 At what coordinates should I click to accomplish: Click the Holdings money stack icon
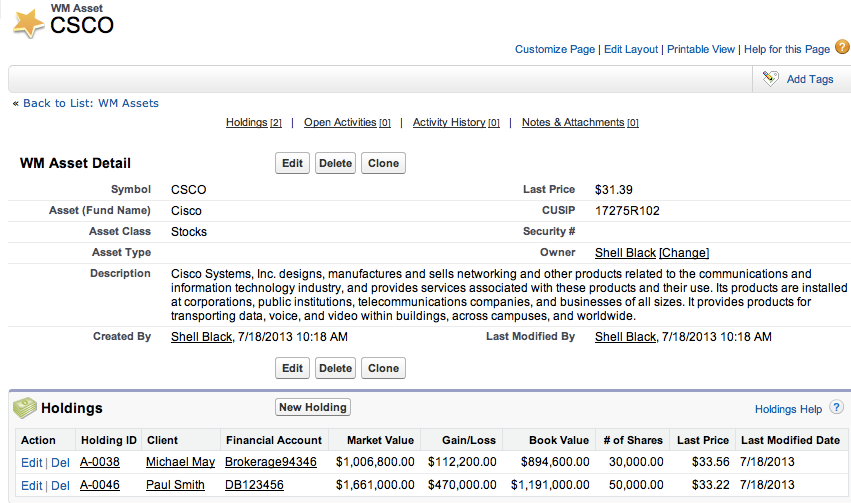click(x=24, y=408)
